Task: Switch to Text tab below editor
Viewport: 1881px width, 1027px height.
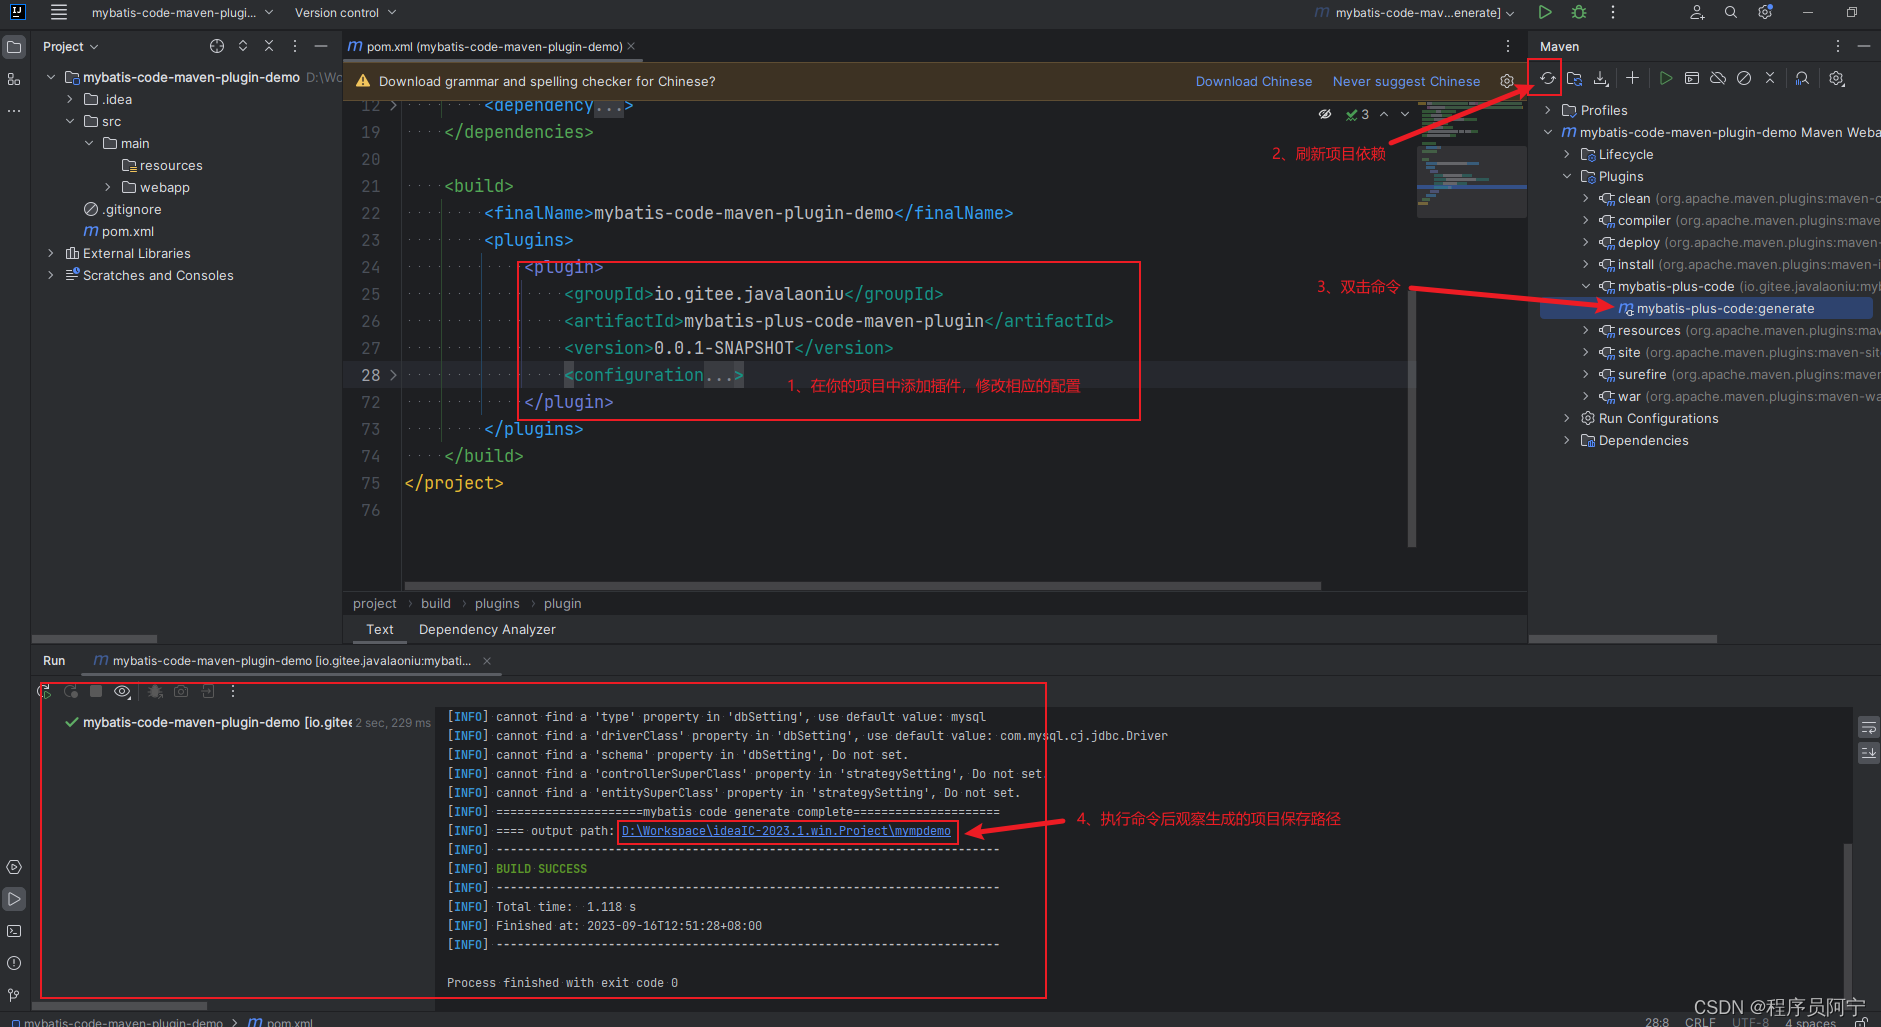Action: pos(380,629)
